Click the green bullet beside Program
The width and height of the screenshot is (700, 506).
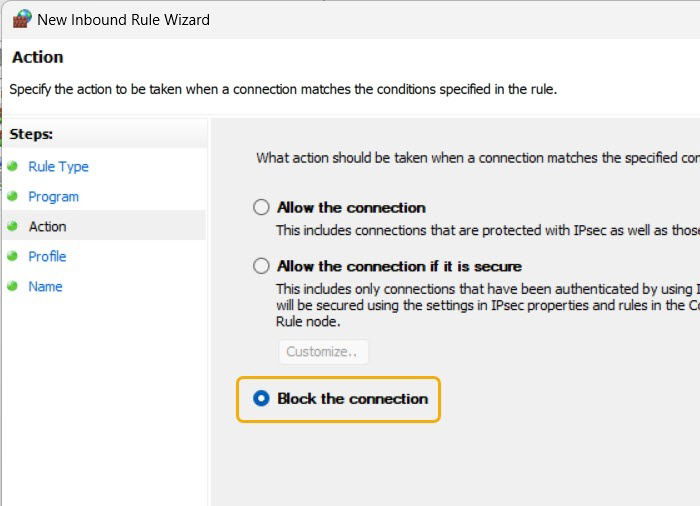pyautogui.click(x=12, y=196)
